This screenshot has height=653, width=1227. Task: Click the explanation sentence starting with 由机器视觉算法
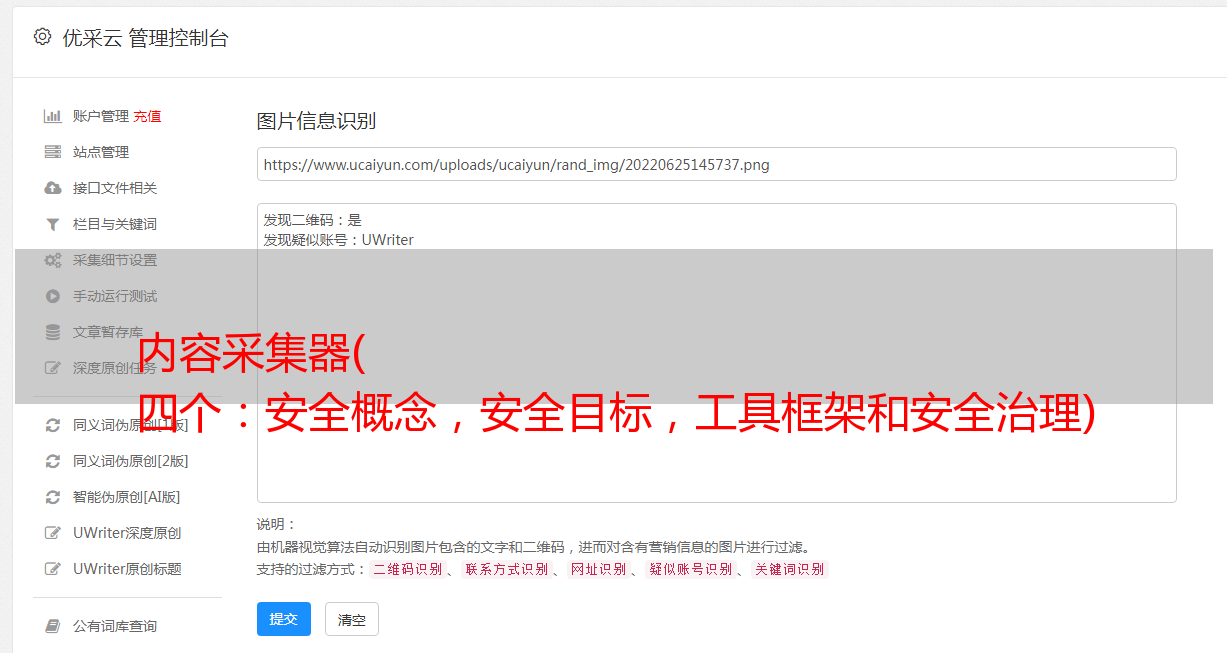pyautogui.click(x=533, y=547)
